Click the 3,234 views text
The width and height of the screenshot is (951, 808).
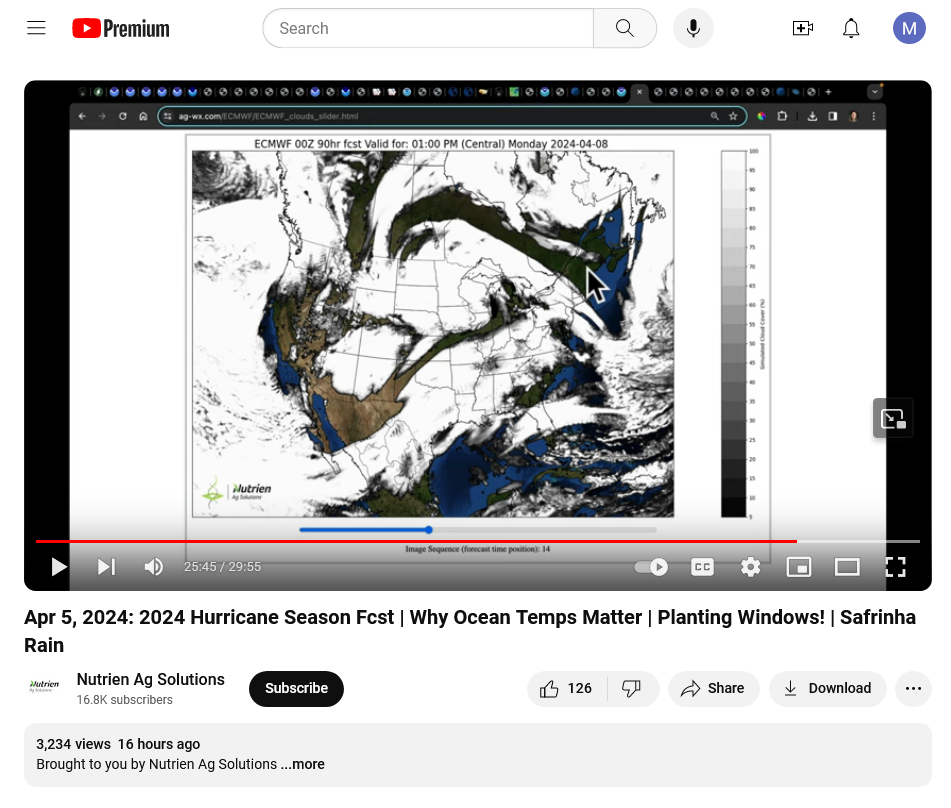73,744
